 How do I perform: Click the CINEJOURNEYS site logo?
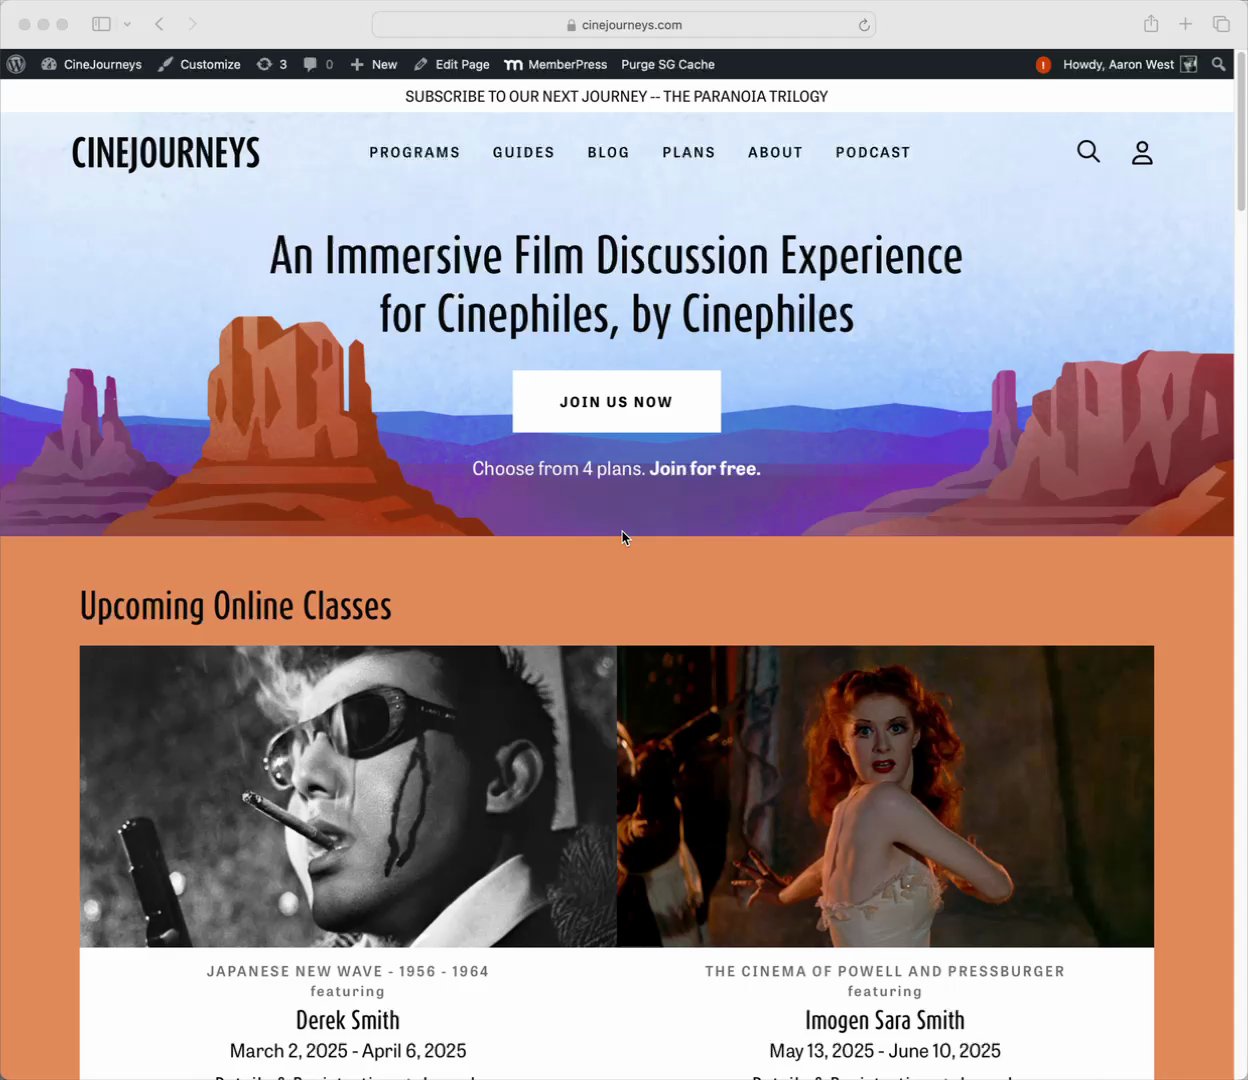coord(166,153)
